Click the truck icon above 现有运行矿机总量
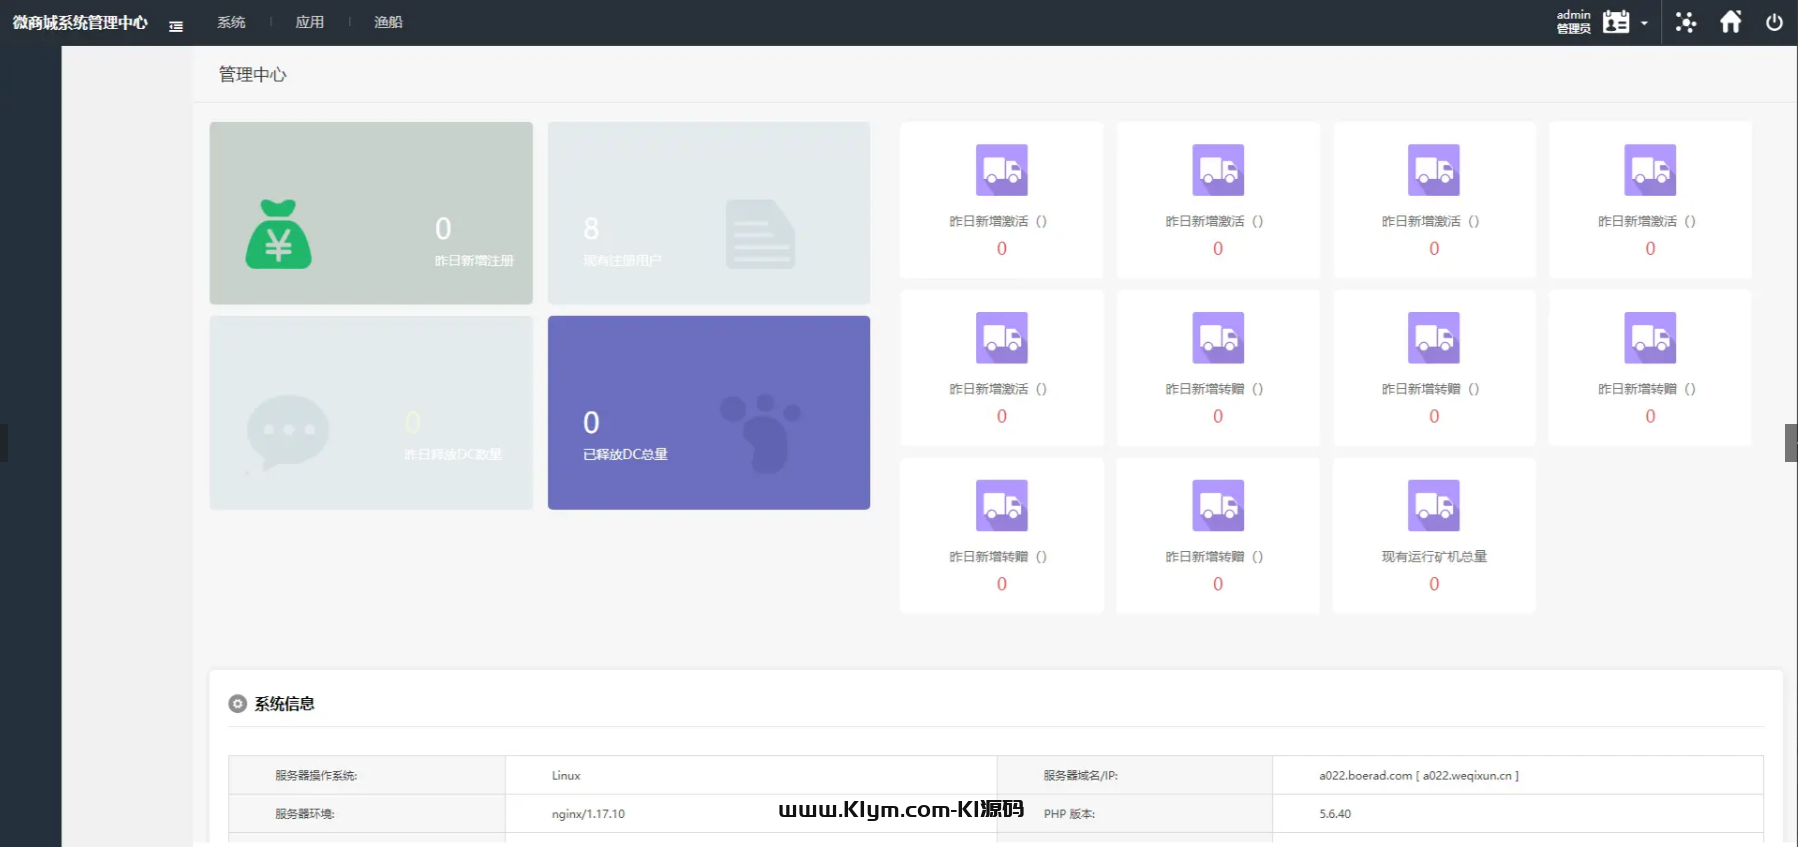The height and width of the screenshot is (847, 1798). pos(1433,506)
